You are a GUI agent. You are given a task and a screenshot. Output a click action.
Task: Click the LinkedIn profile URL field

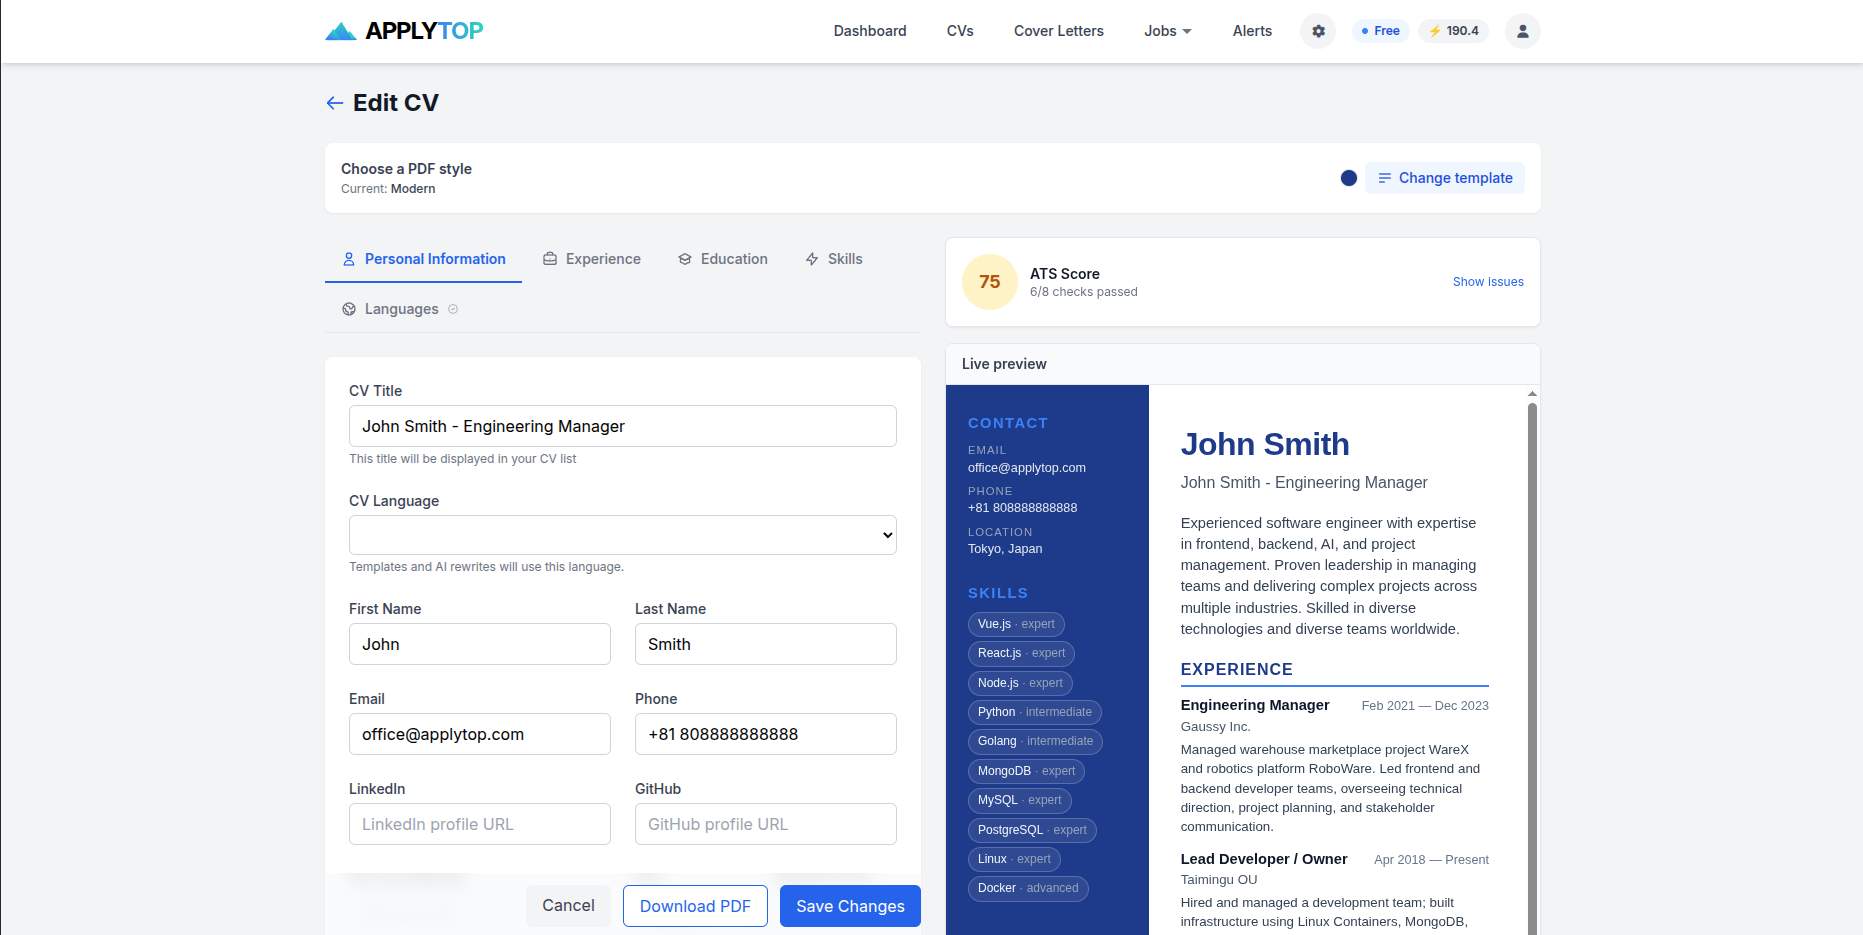point(479,824)
